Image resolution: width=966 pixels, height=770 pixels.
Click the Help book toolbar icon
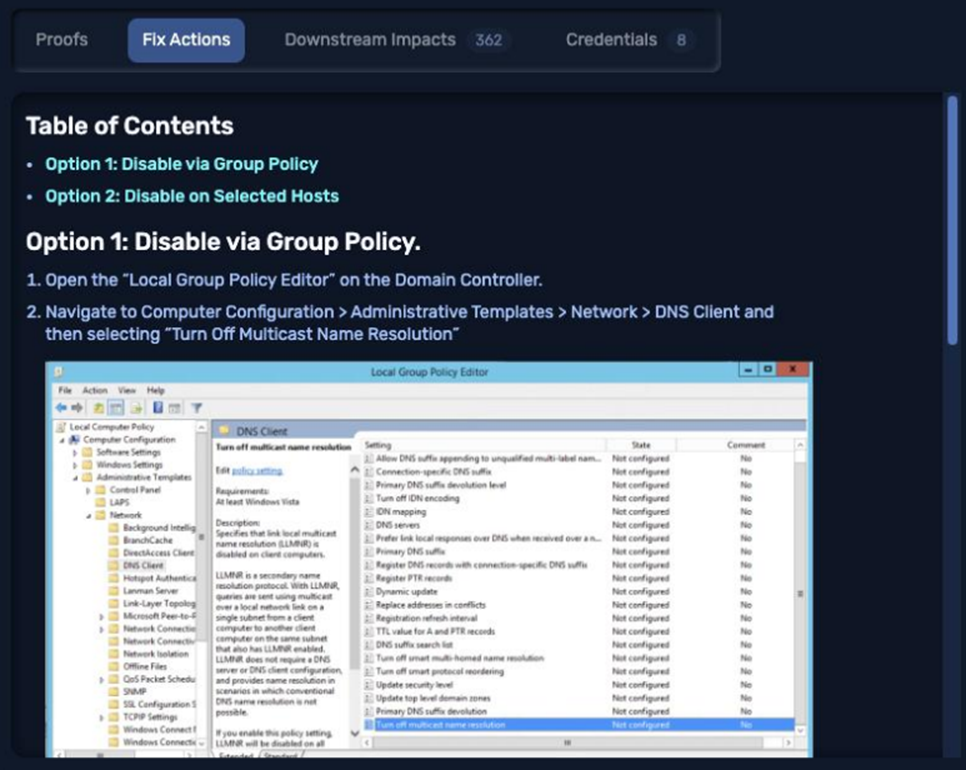pyautogui.click(x=158, y=408)
